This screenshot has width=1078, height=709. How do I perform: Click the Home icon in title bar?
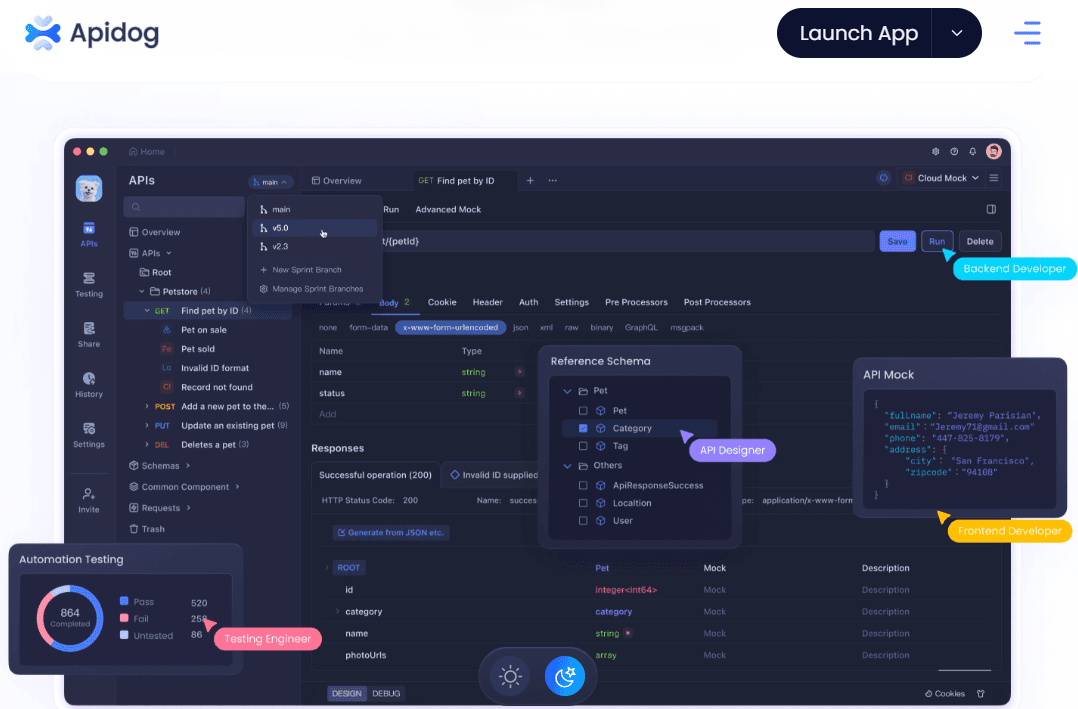point(133,151)
